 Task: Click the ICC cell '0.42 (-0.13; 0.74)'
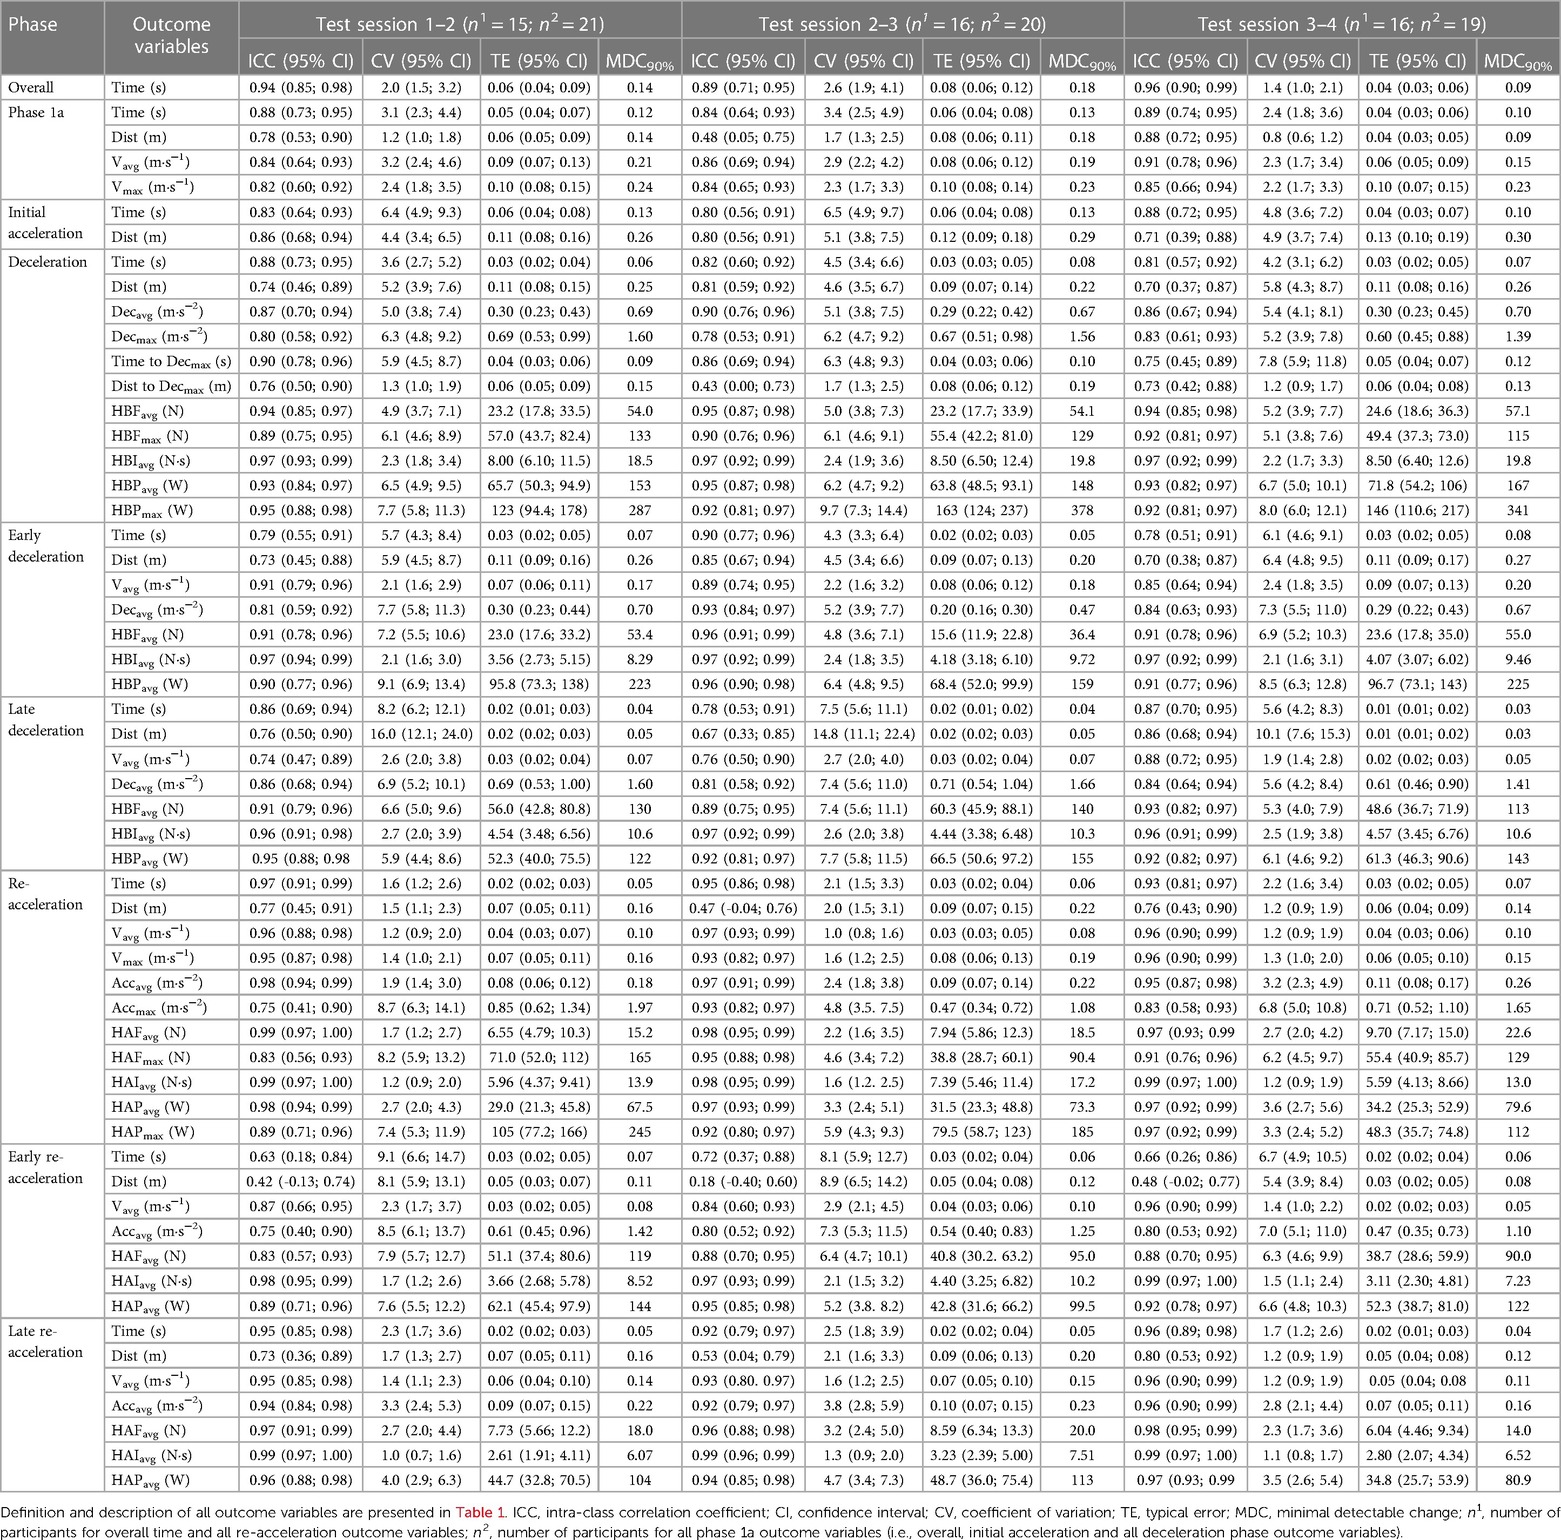pos(301,1181)
